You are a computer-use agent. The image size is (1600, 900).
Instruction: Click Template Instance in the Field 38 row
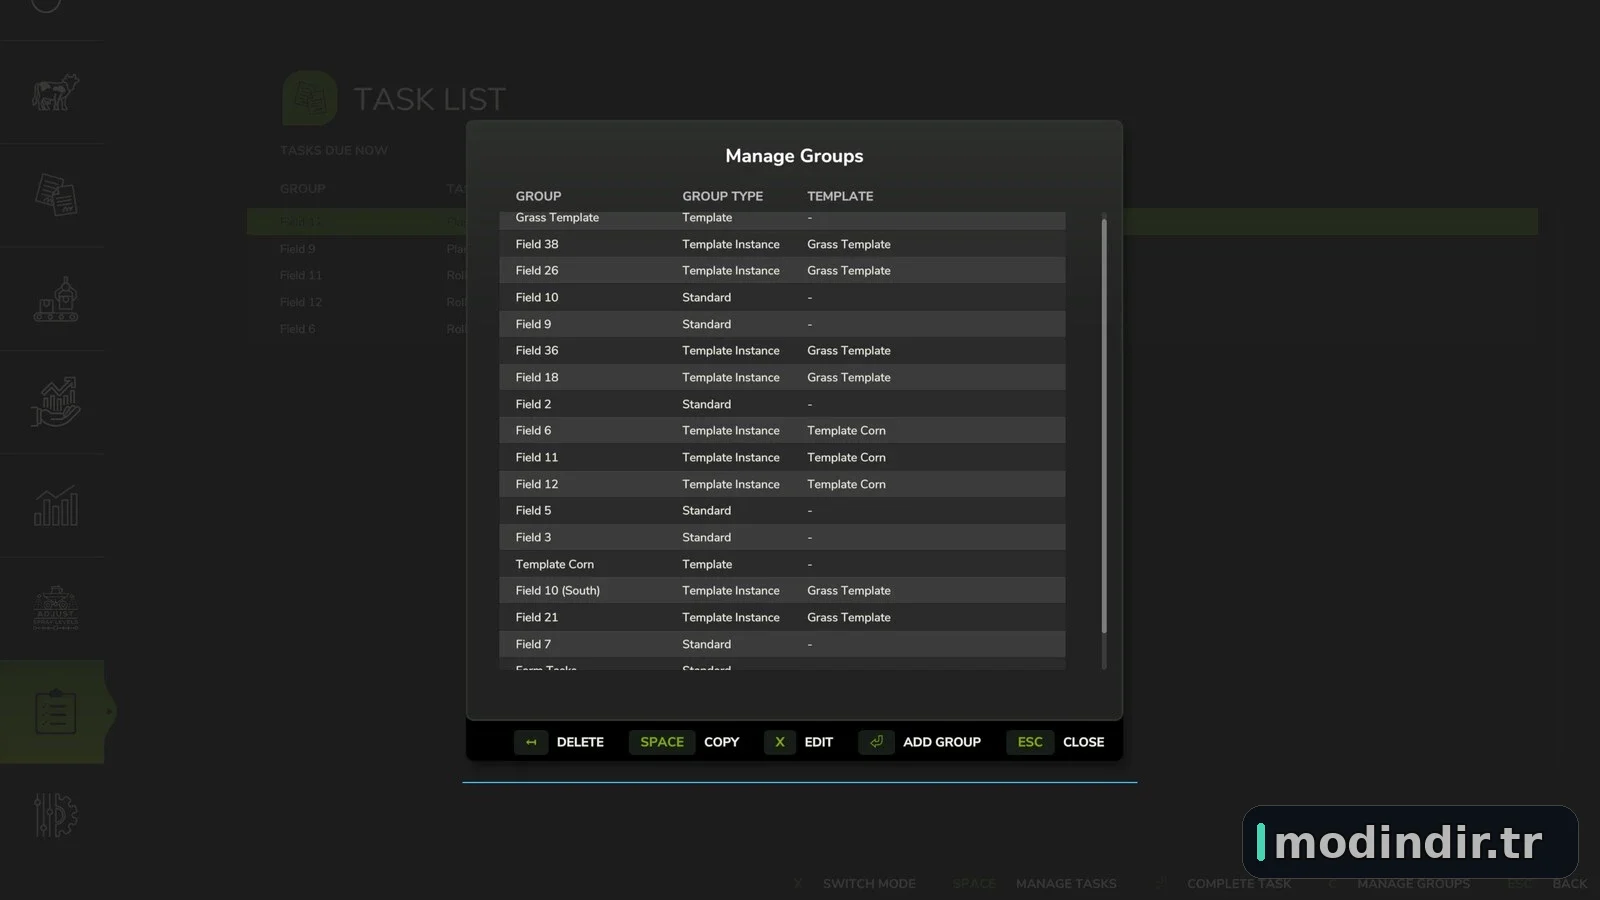point(731,244)
